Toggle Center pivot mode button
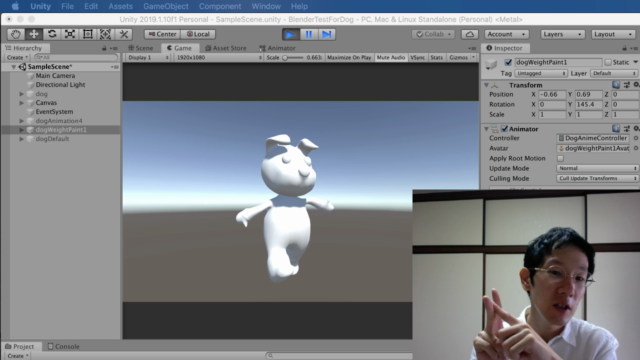The image size is (640, 360). coord(162,34)
